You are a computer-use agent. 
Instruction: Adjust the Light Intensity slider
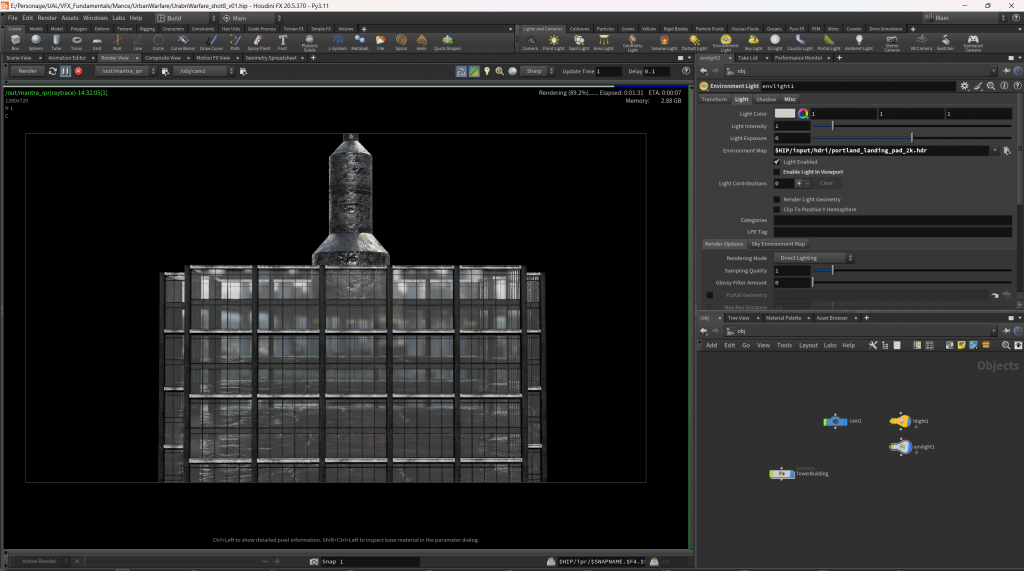tap(912, 126)
